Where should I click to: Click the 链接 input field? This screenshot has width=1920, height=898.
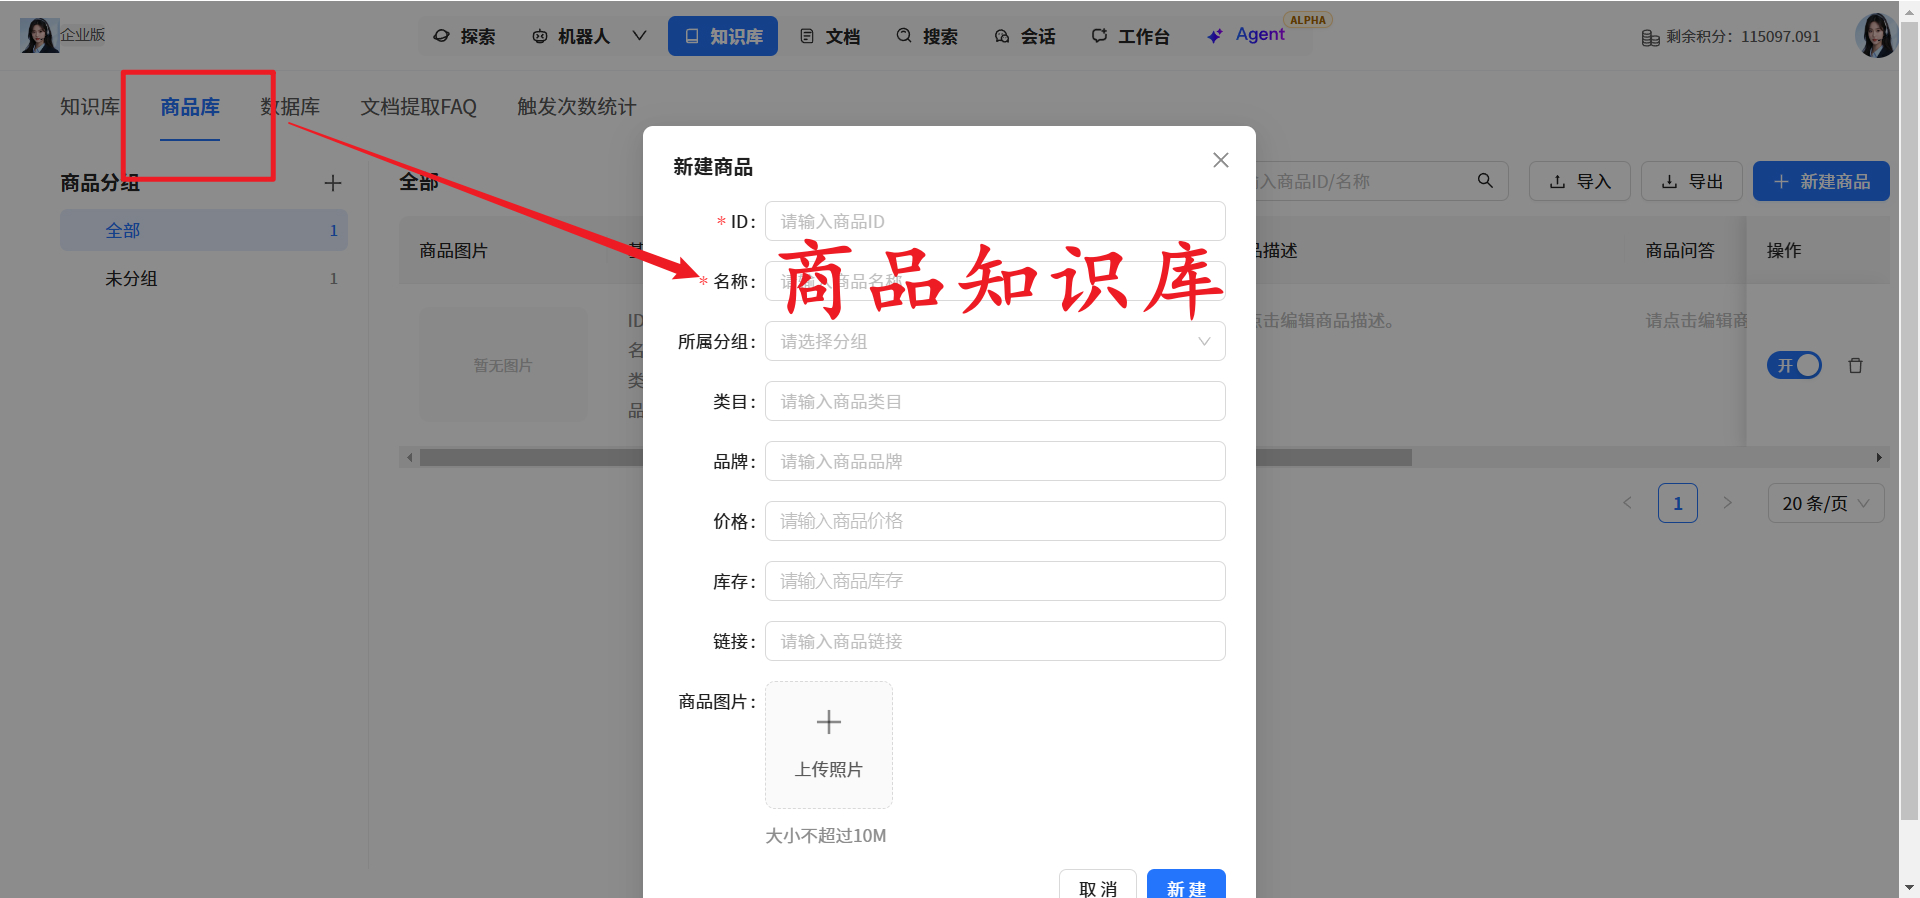(x=995, y=641)
